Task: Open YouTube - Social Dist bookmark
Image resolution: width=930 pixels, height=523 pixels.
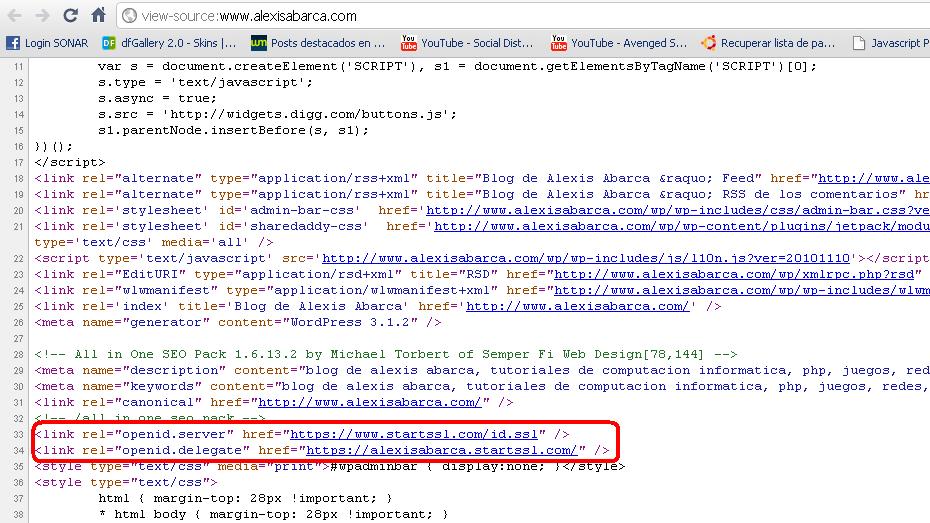Action: (x=467, y=43)
